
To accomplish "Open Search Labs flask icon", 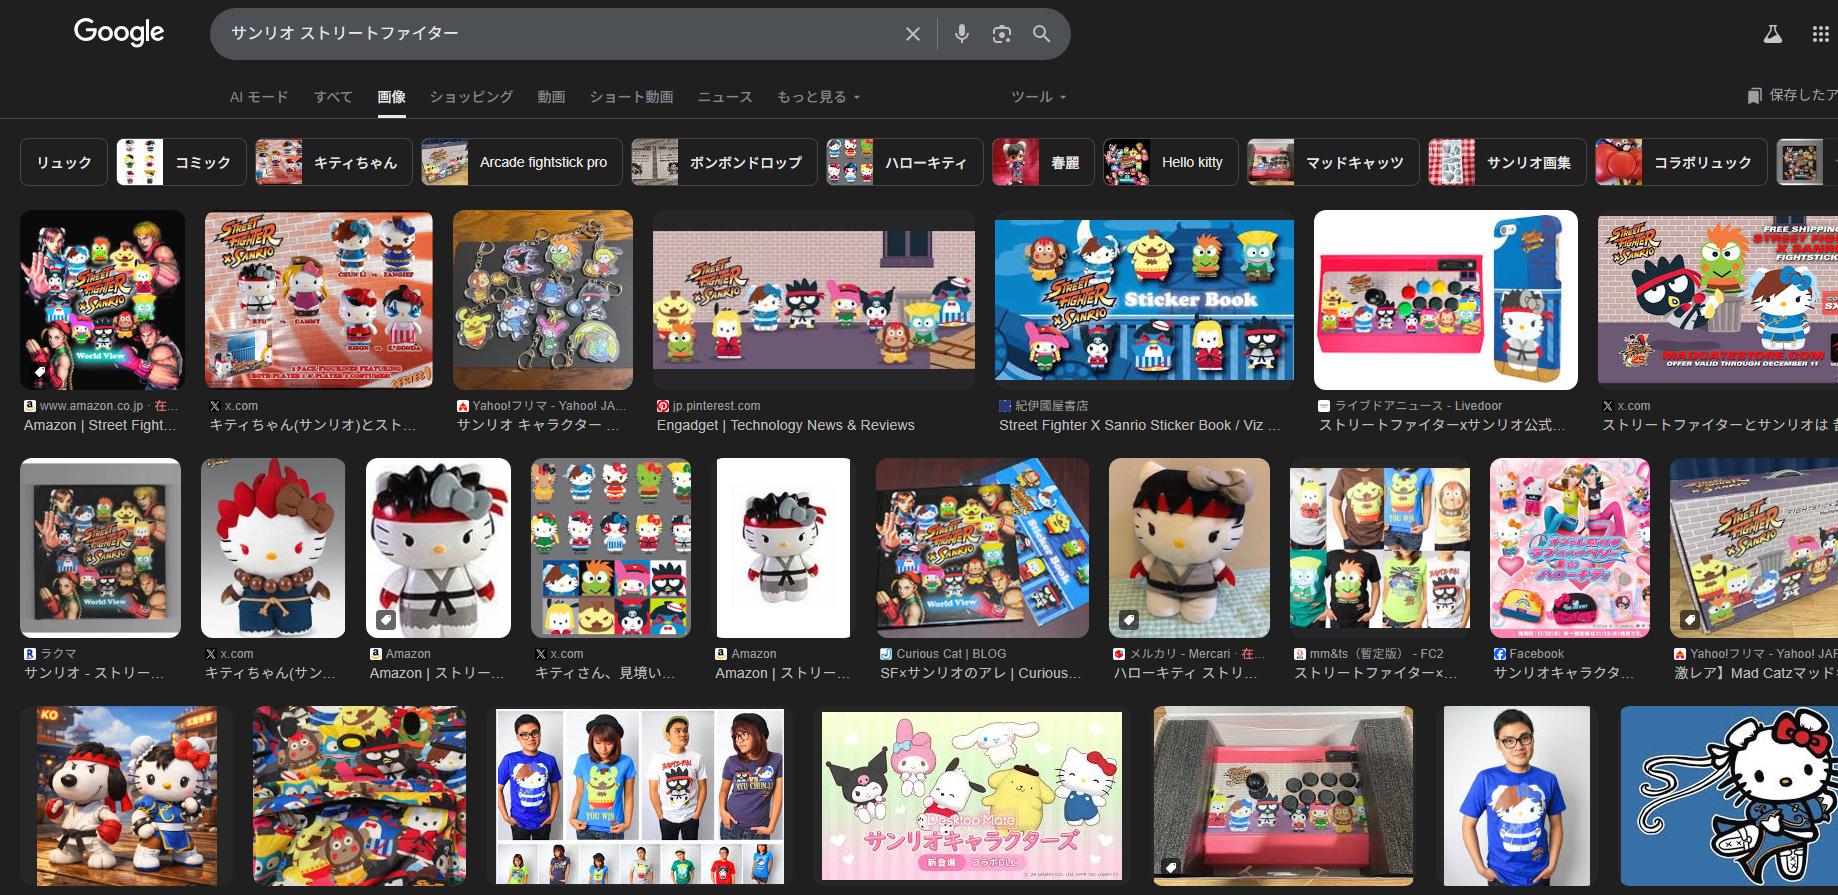I will pyautogui.click(x=1772, y=34).
